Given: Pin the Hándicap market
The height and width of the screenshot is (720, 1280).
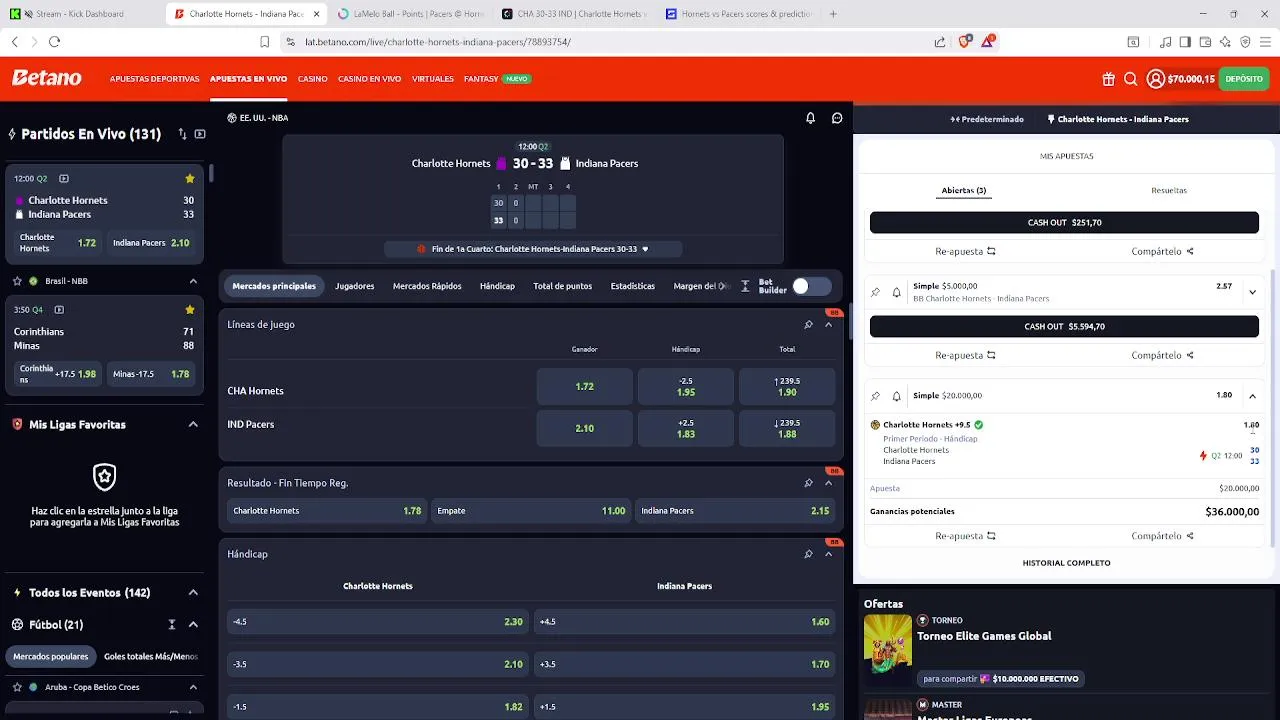Looking at the screenshot, I should [808, 554].
